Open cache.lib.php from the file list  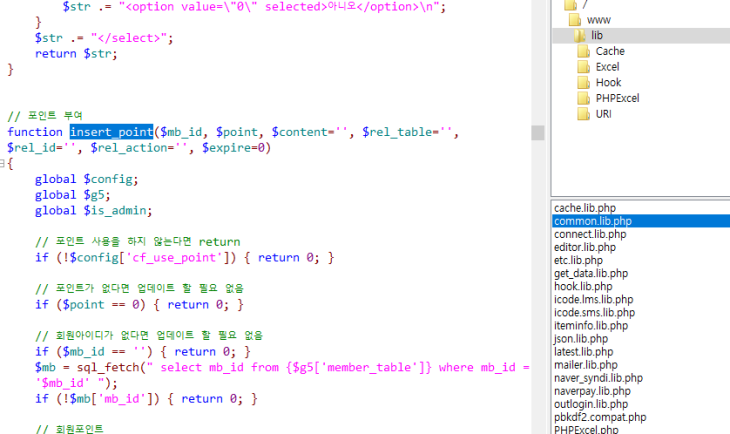589,208
